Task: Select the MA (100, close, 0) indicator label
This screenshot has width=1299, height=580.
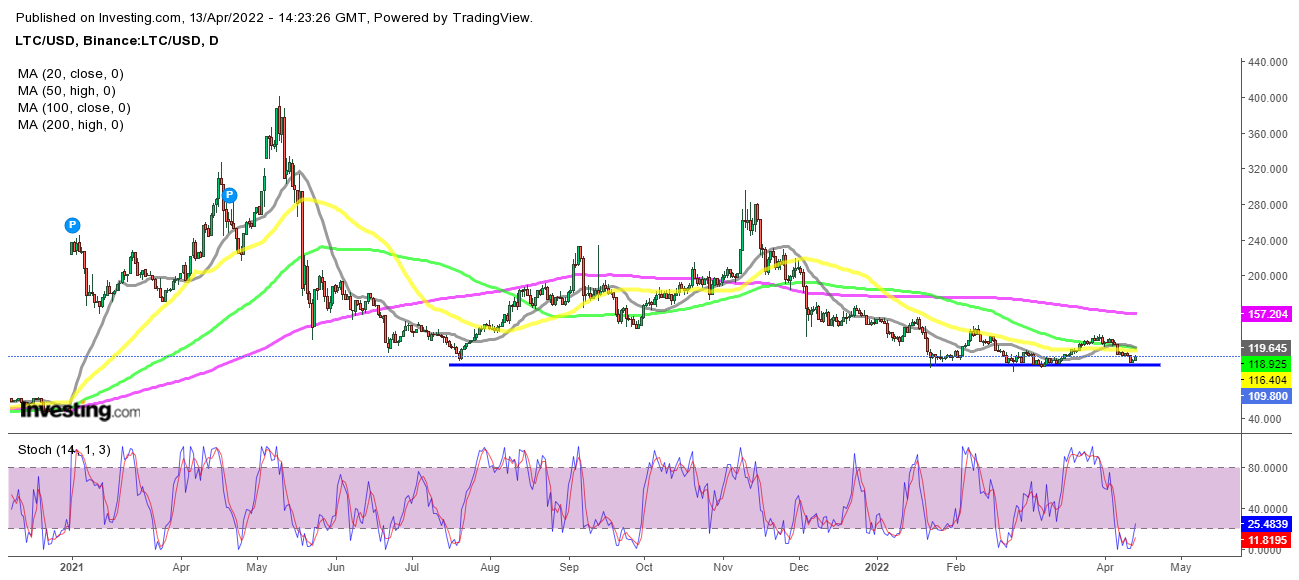Action: pos(74,108)
